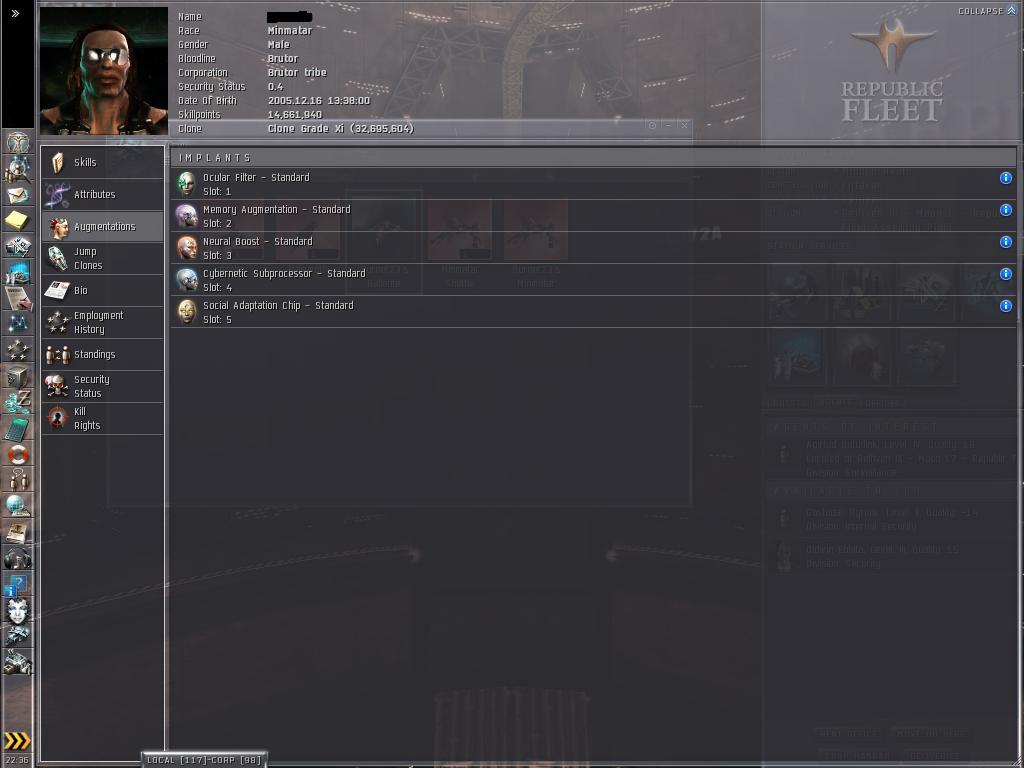Click the pale face portrait Neocom icon
This screenshot has width=1024, height=768.
18,611
